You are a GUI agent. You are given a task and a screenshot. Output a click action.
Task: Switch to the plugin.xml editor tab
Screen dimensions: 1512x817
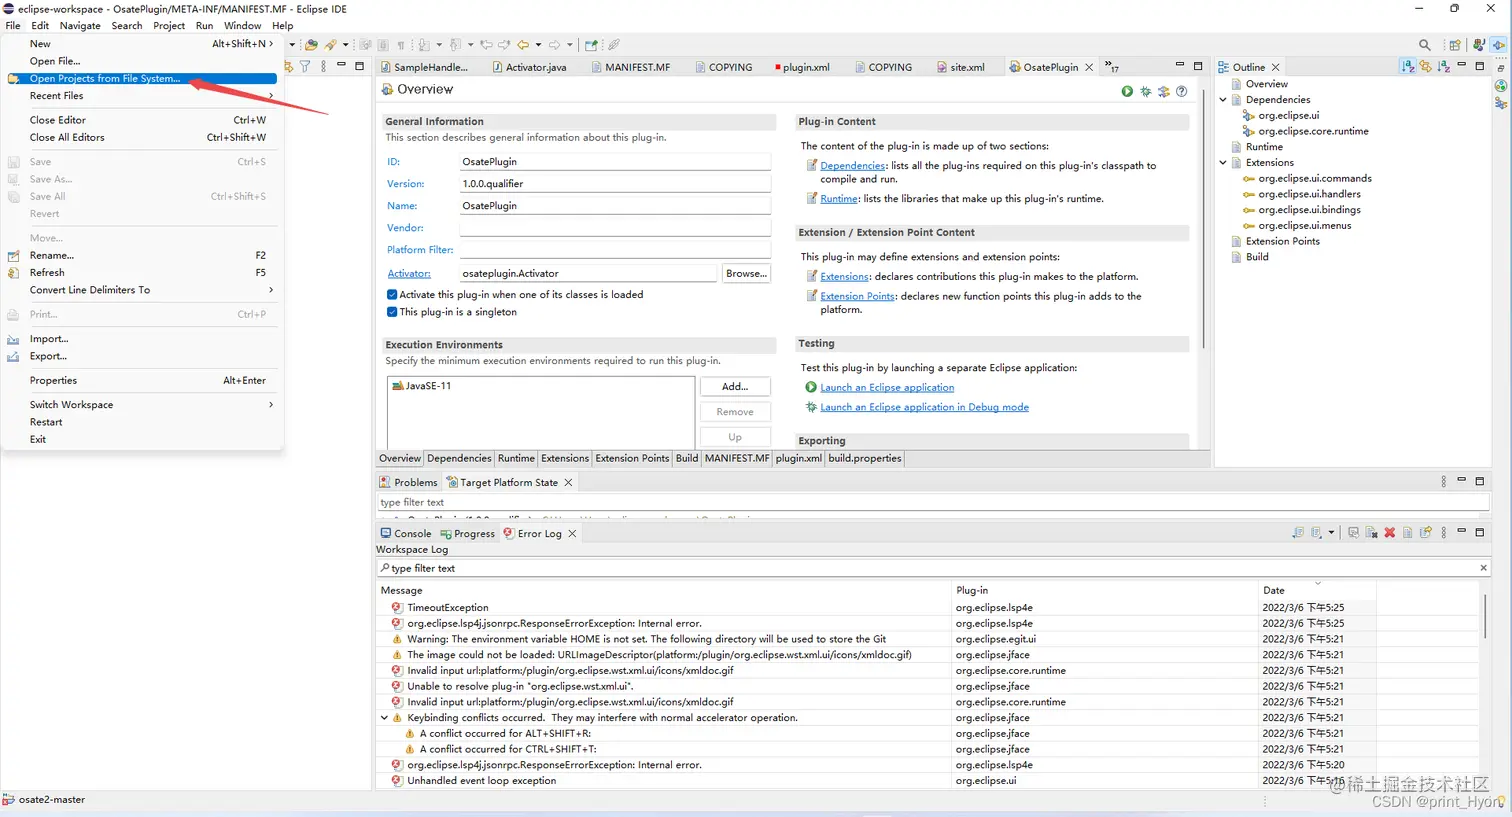(804, 67)
